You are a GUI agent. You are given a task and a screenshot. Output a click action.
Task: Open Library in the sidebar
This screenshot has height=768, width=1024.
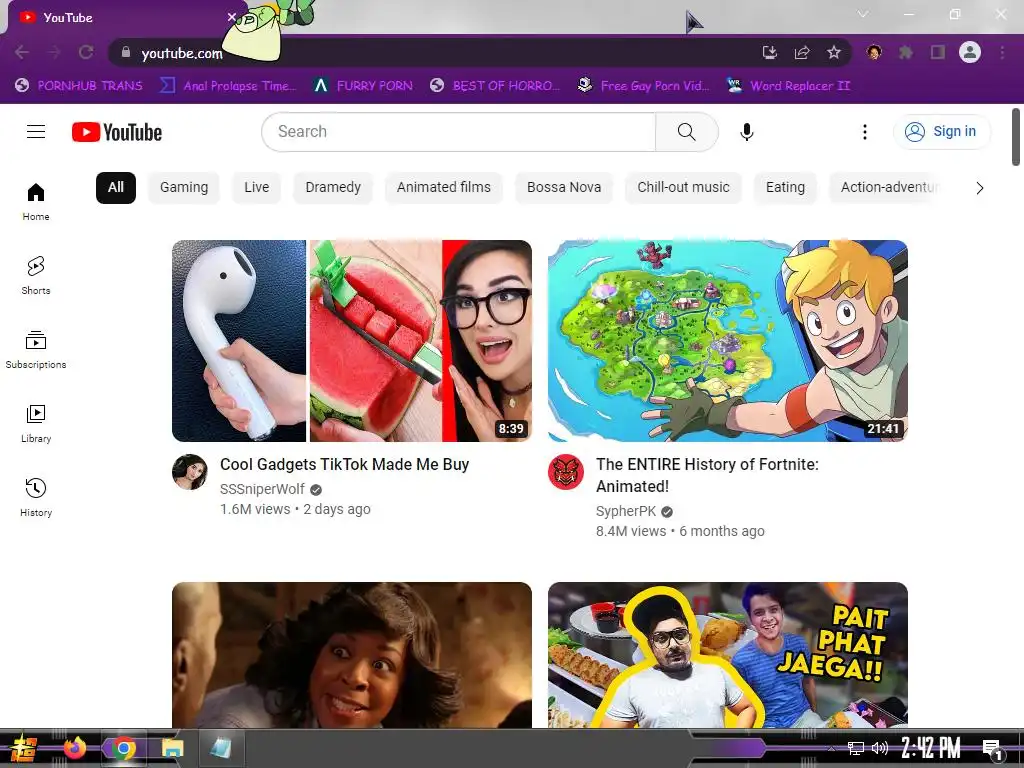[x=36, y=424]
